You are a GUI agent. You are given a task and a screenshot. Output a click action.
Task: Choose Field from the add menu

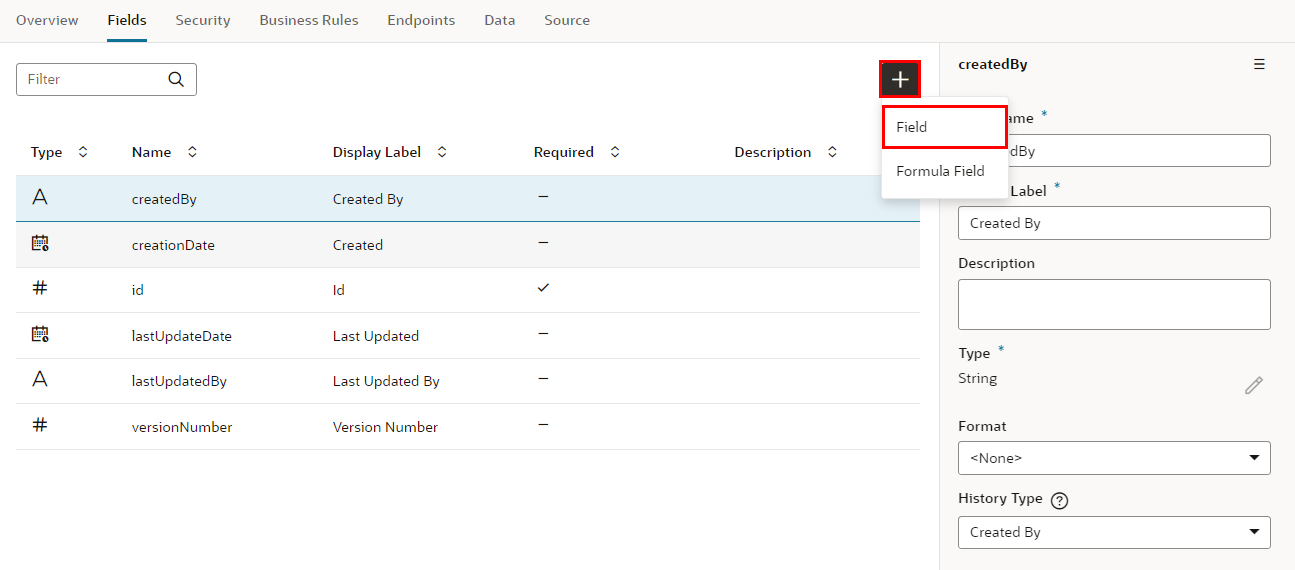[x=943, y=127]
